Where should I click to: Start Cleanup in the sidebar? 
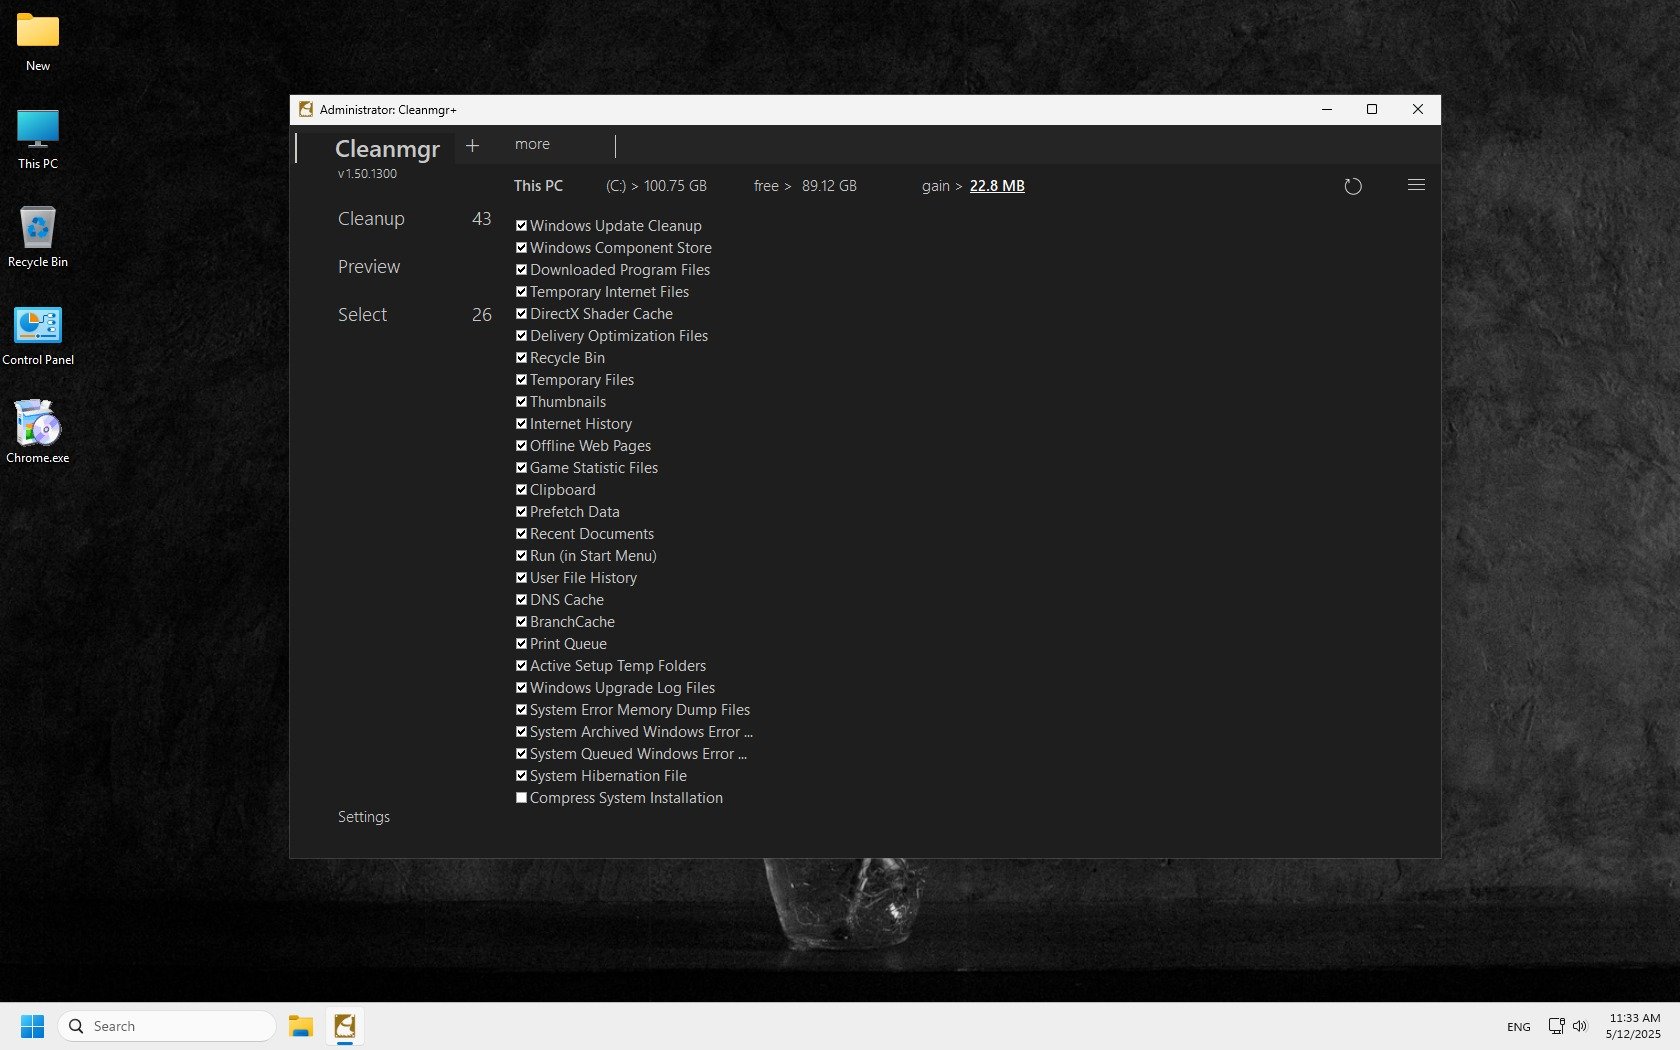coord(371,219)
